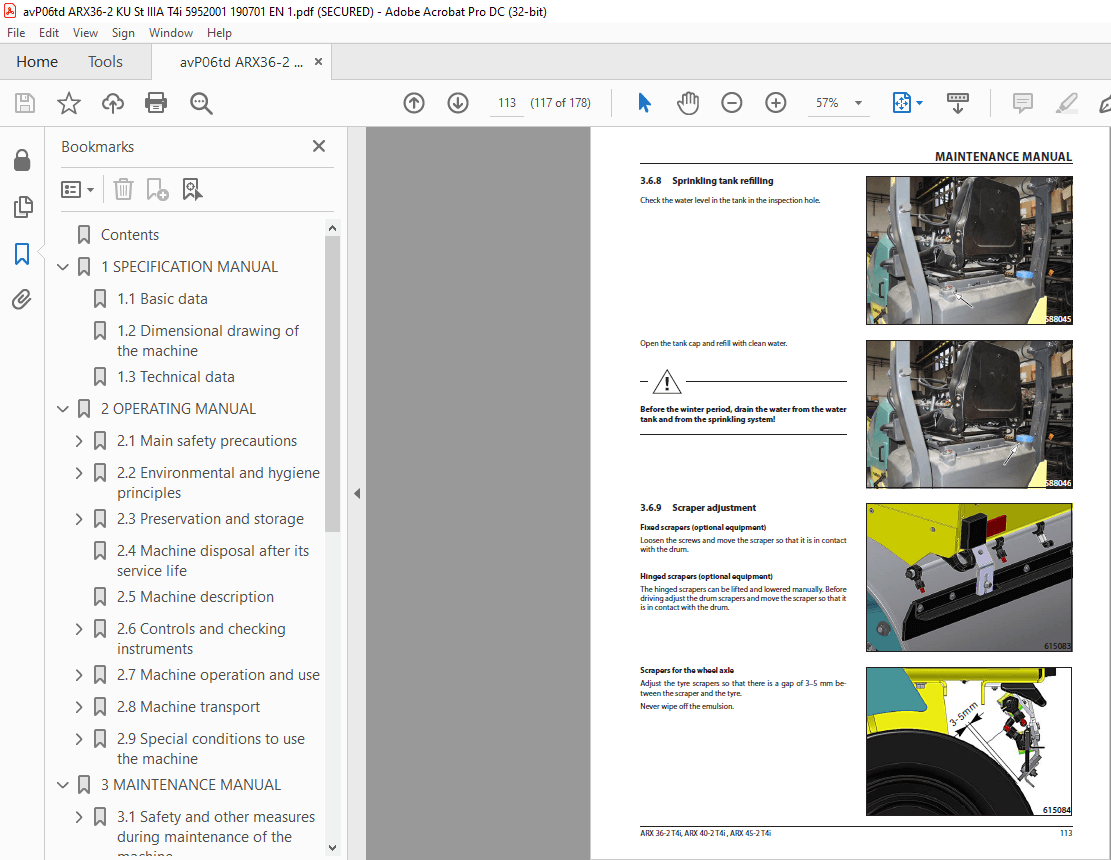The height and width of the screenshot is (860, 1111).
Task: Zoom out with the minus icon
Action: (x=731, y=102)
